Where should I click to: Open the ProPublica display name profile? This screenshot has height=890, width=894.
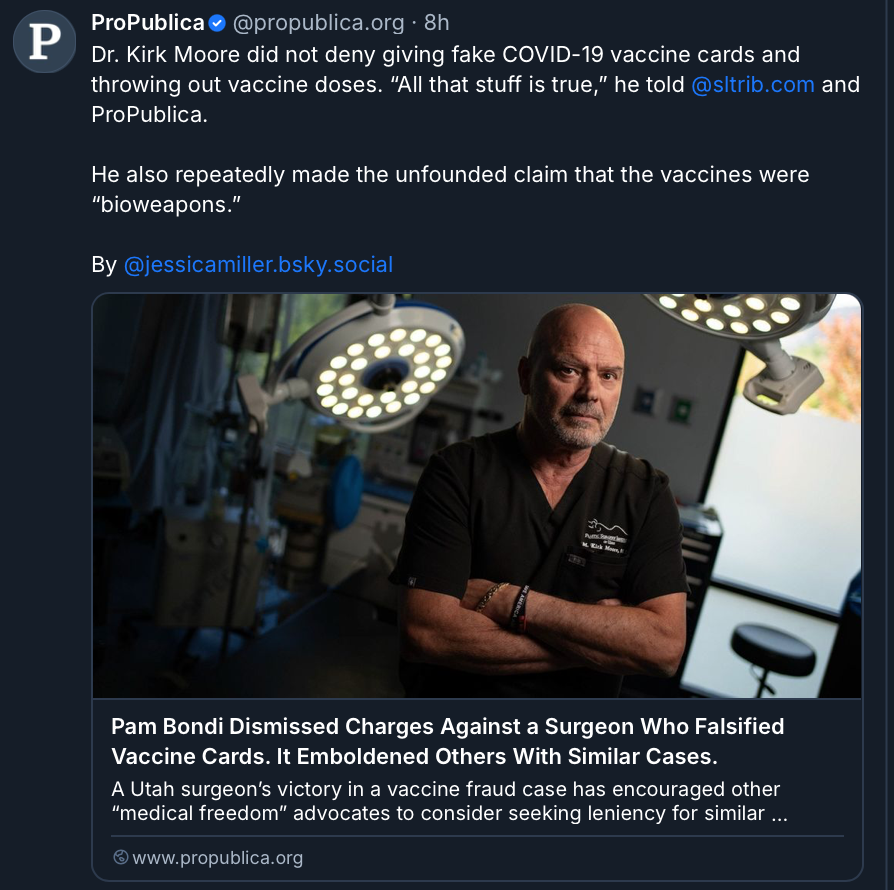pos(147,23)
